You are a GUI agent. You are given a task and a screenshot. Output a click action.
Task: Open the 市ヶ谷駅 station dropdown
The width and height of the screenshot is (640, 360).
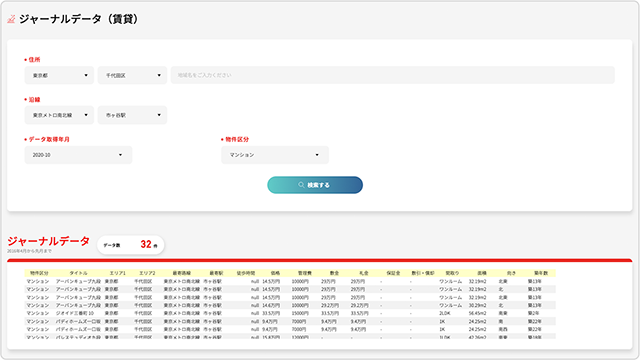[x=132, y=115]
